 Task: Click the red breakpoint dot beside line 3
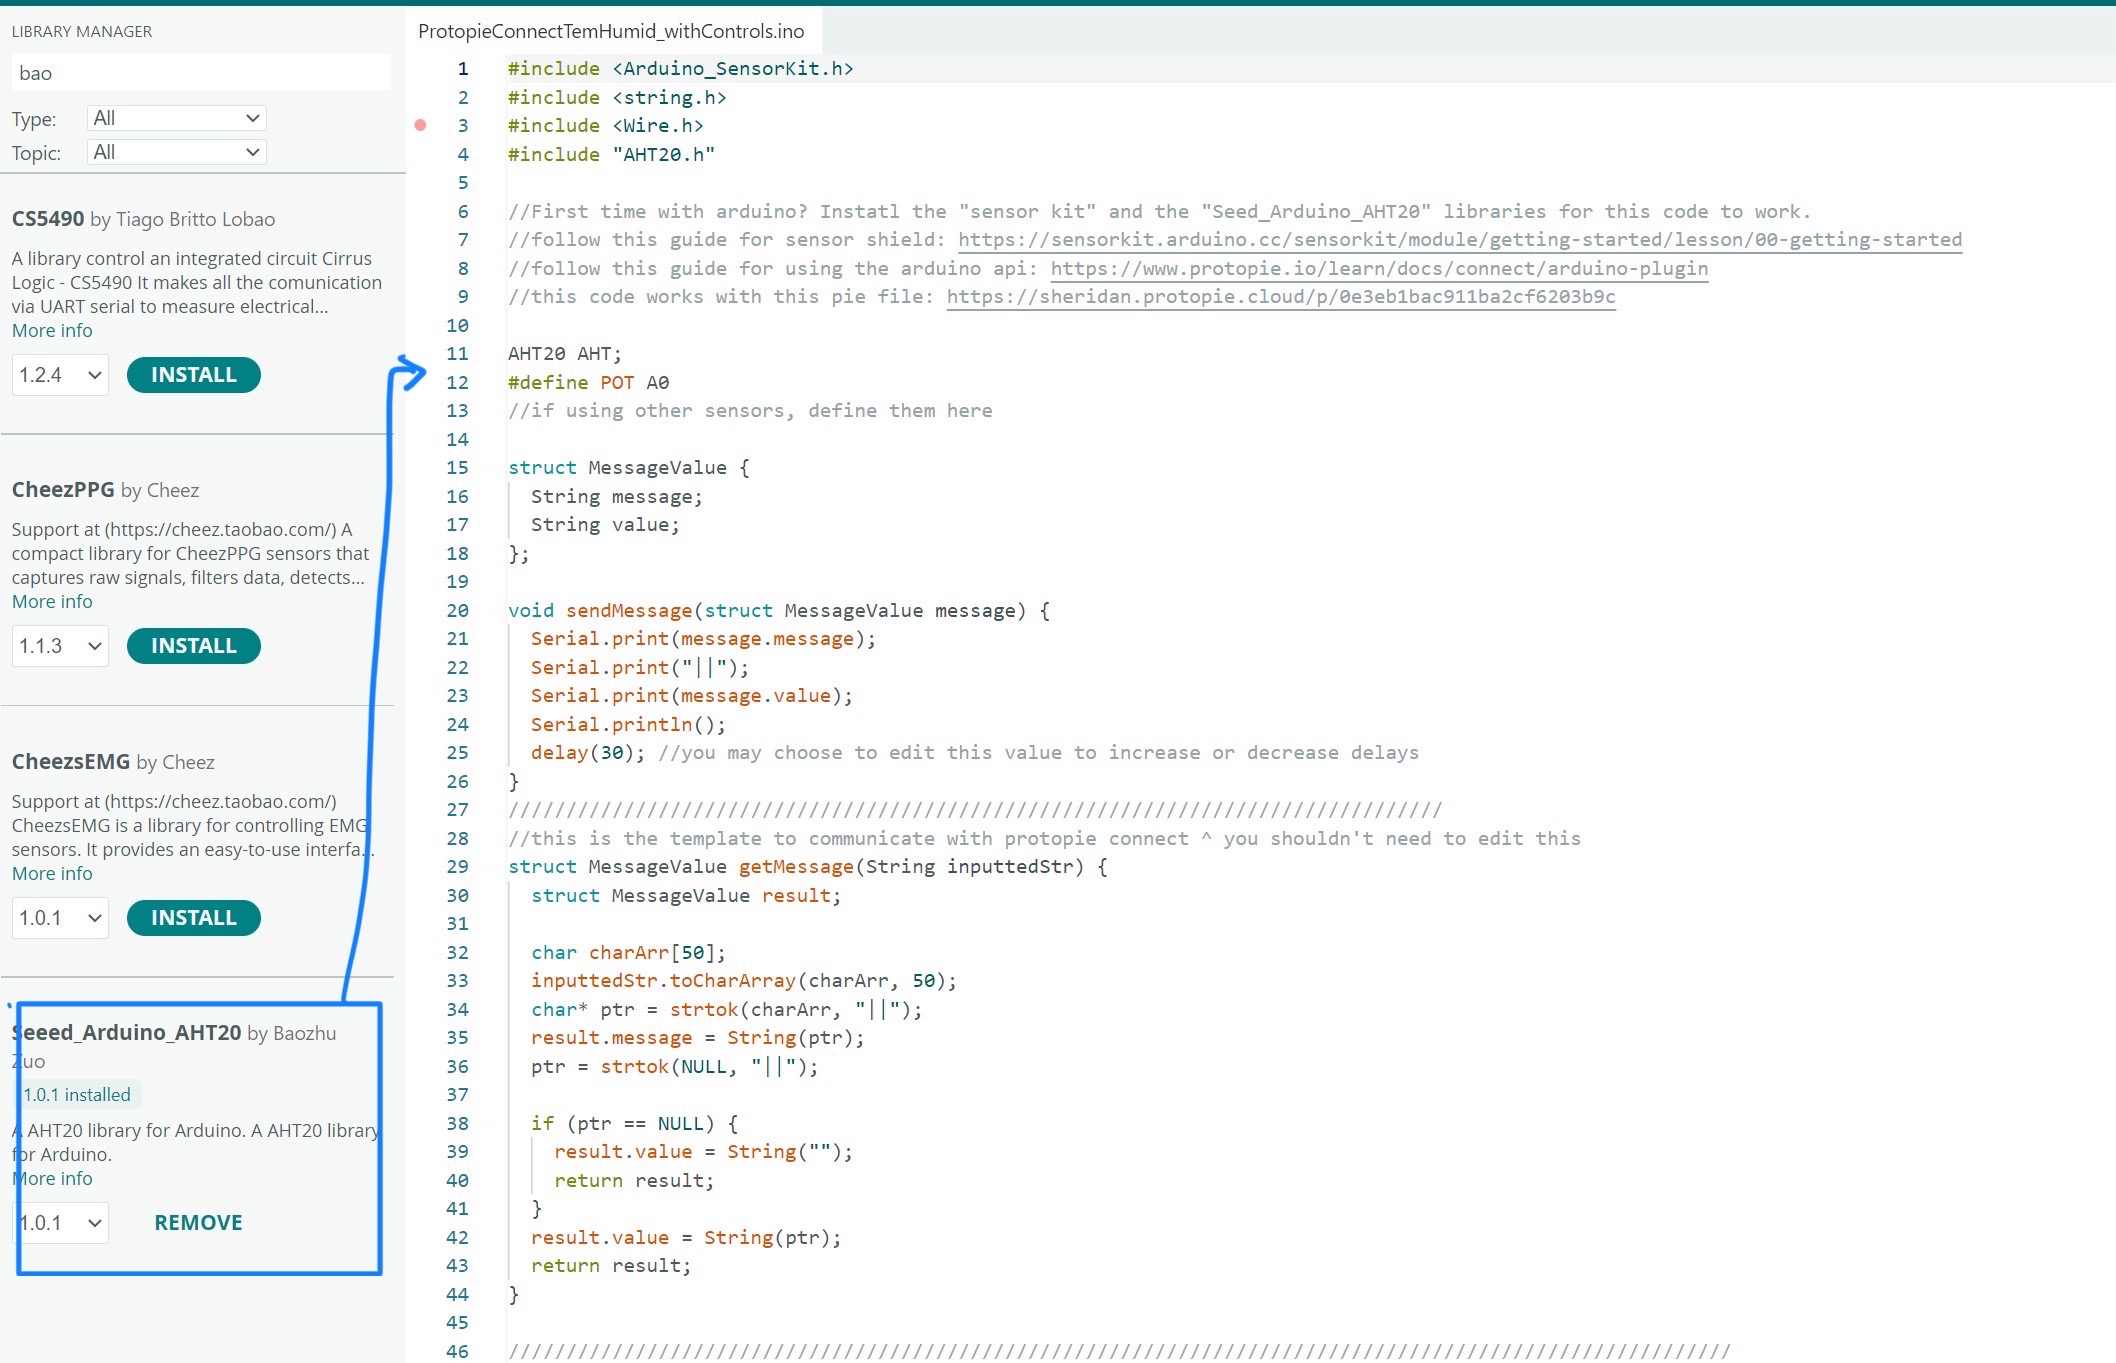(x=418, y=125)
